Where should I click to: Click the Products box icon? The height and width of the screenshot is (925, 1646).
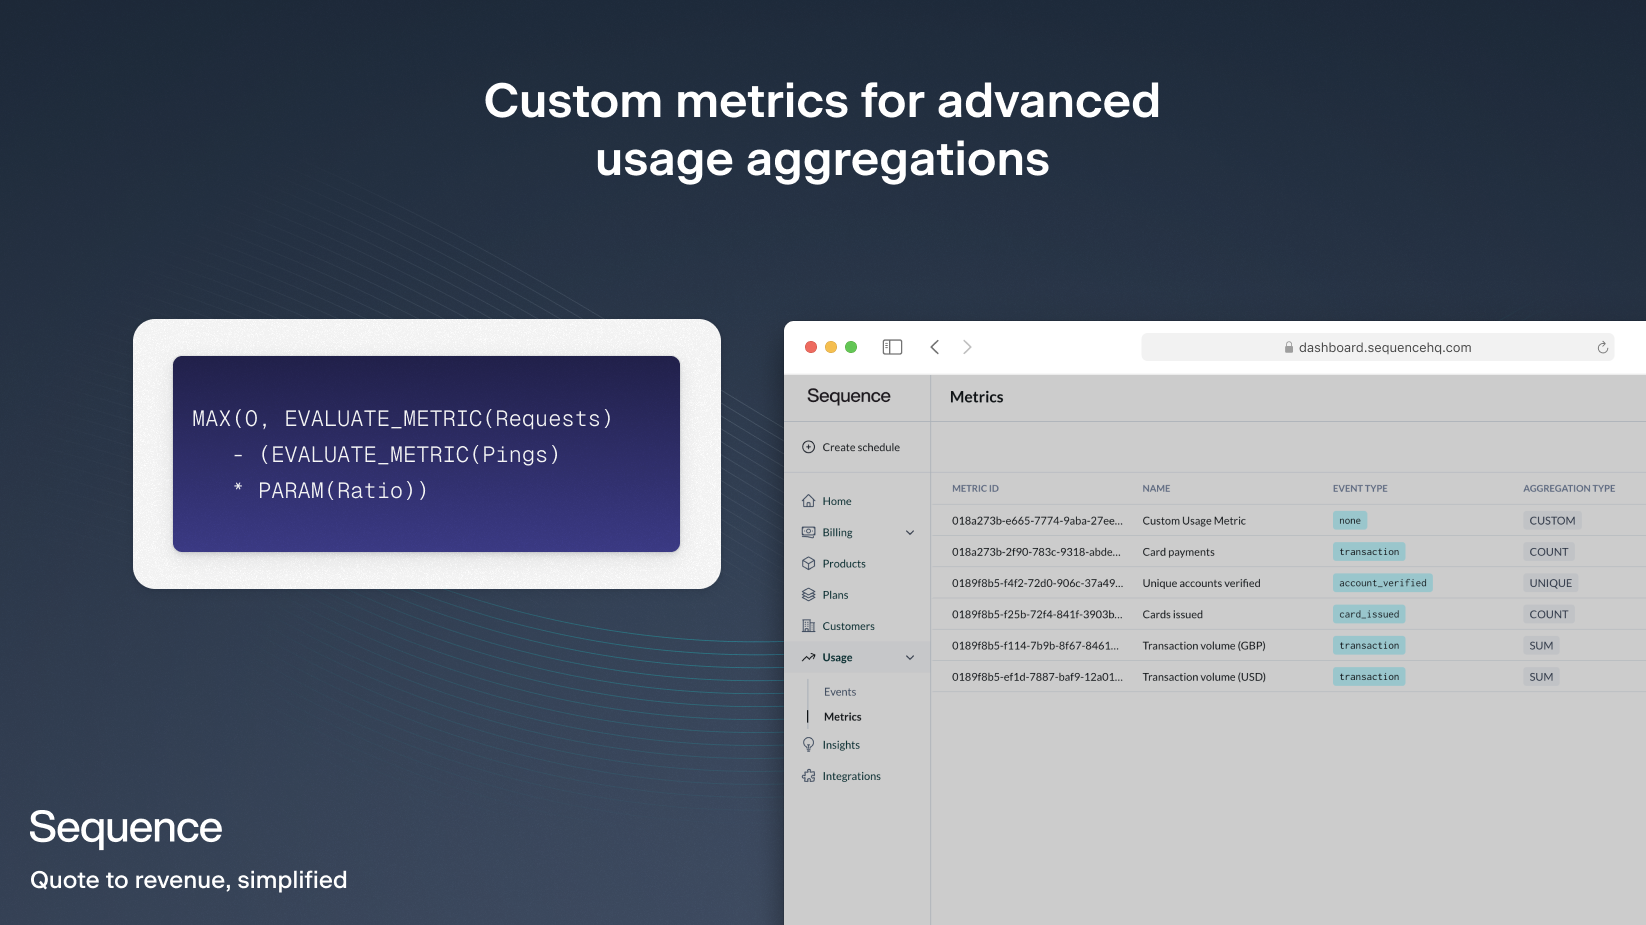click(x=808, y=563)
